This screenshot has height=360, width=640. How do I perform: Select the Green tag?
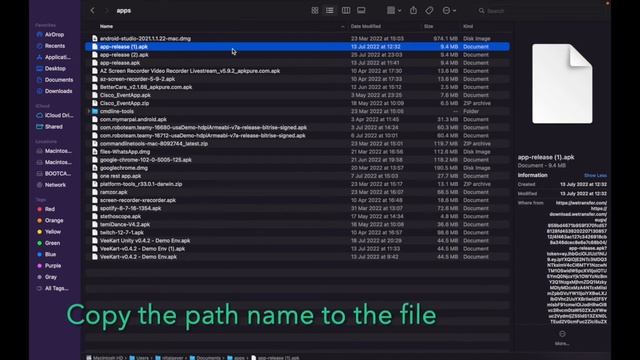coord(52,243)
